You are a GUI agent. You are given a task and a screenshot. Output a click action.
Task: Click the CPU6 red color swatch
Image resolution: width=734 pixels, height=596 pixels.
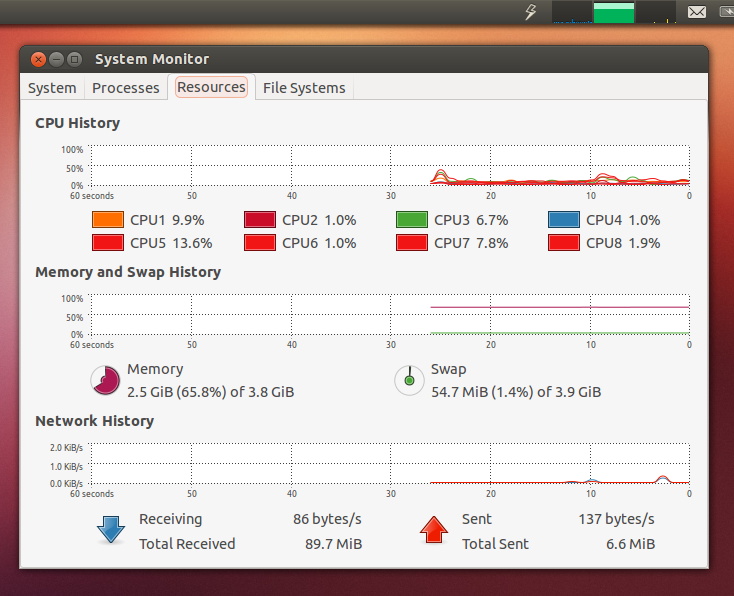(260, 243)
